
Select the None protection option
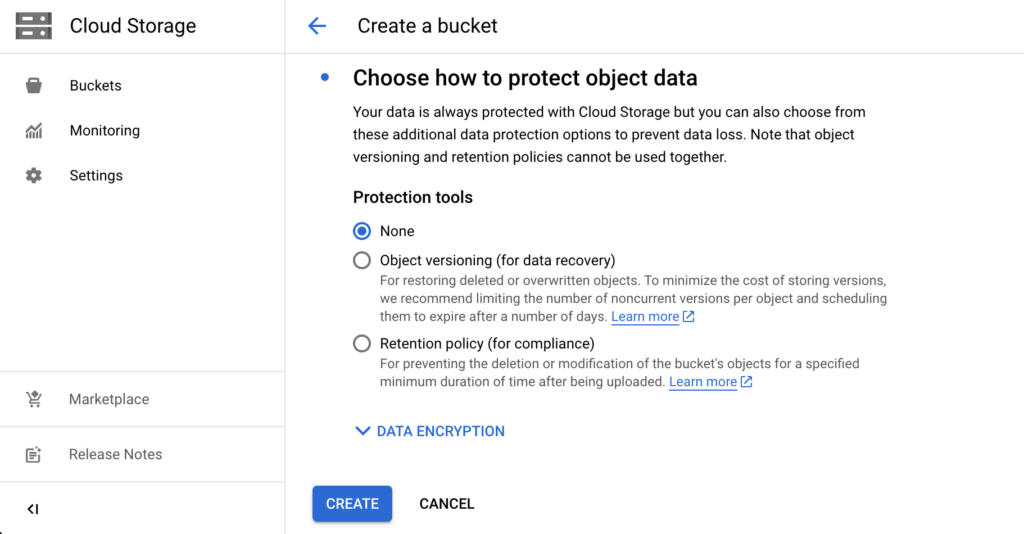pyautogui.click(x=362, y=231)
